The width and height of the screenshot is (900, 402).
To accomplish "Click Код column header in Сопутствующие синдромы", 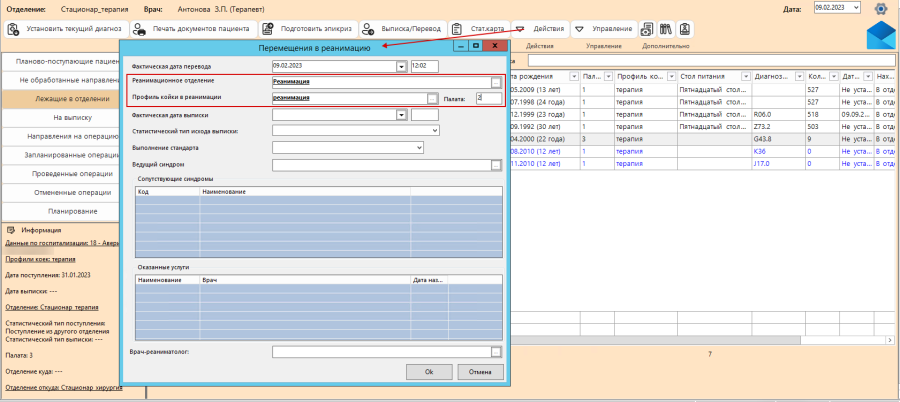I will [x=167, y=191].
